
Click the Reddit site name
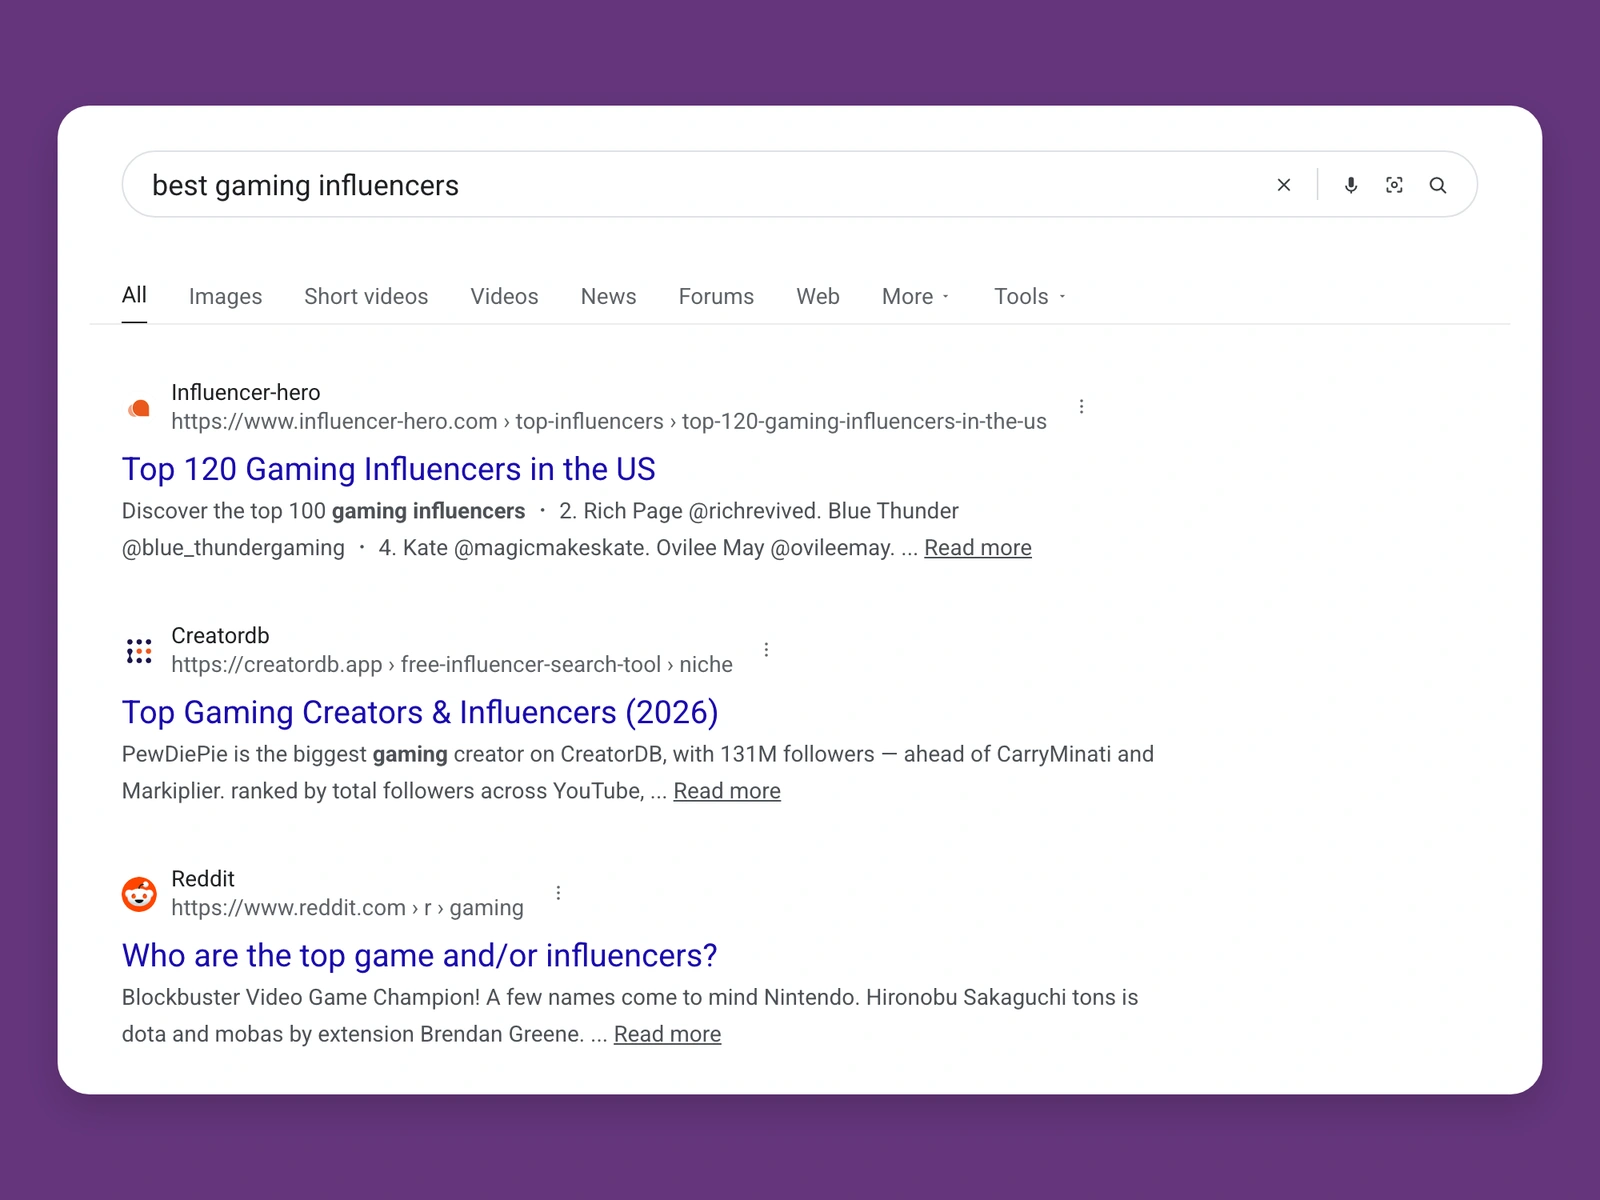(203, 878)
